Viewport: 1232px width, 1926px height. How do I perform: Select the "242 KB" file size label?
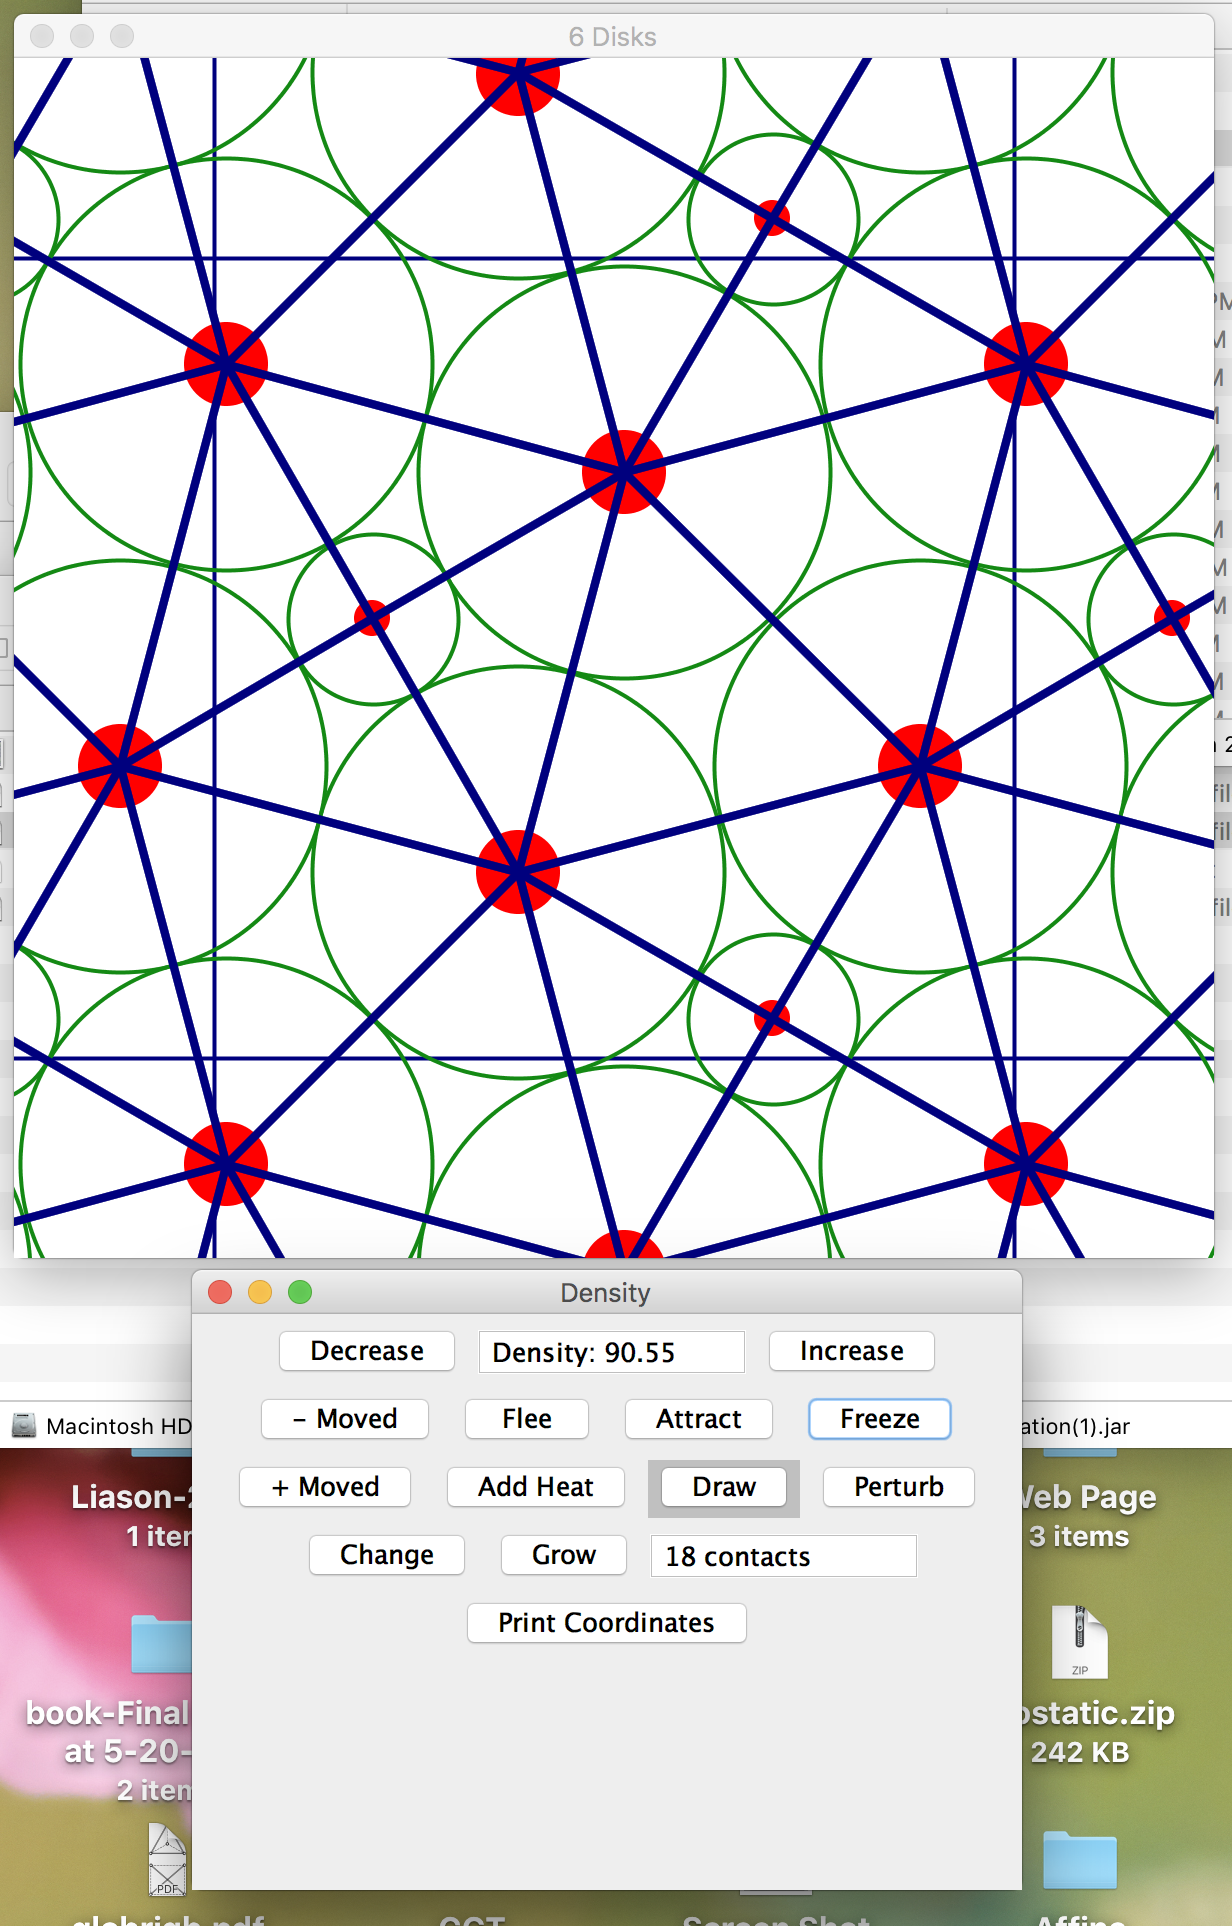[x=1080, y=1752]
